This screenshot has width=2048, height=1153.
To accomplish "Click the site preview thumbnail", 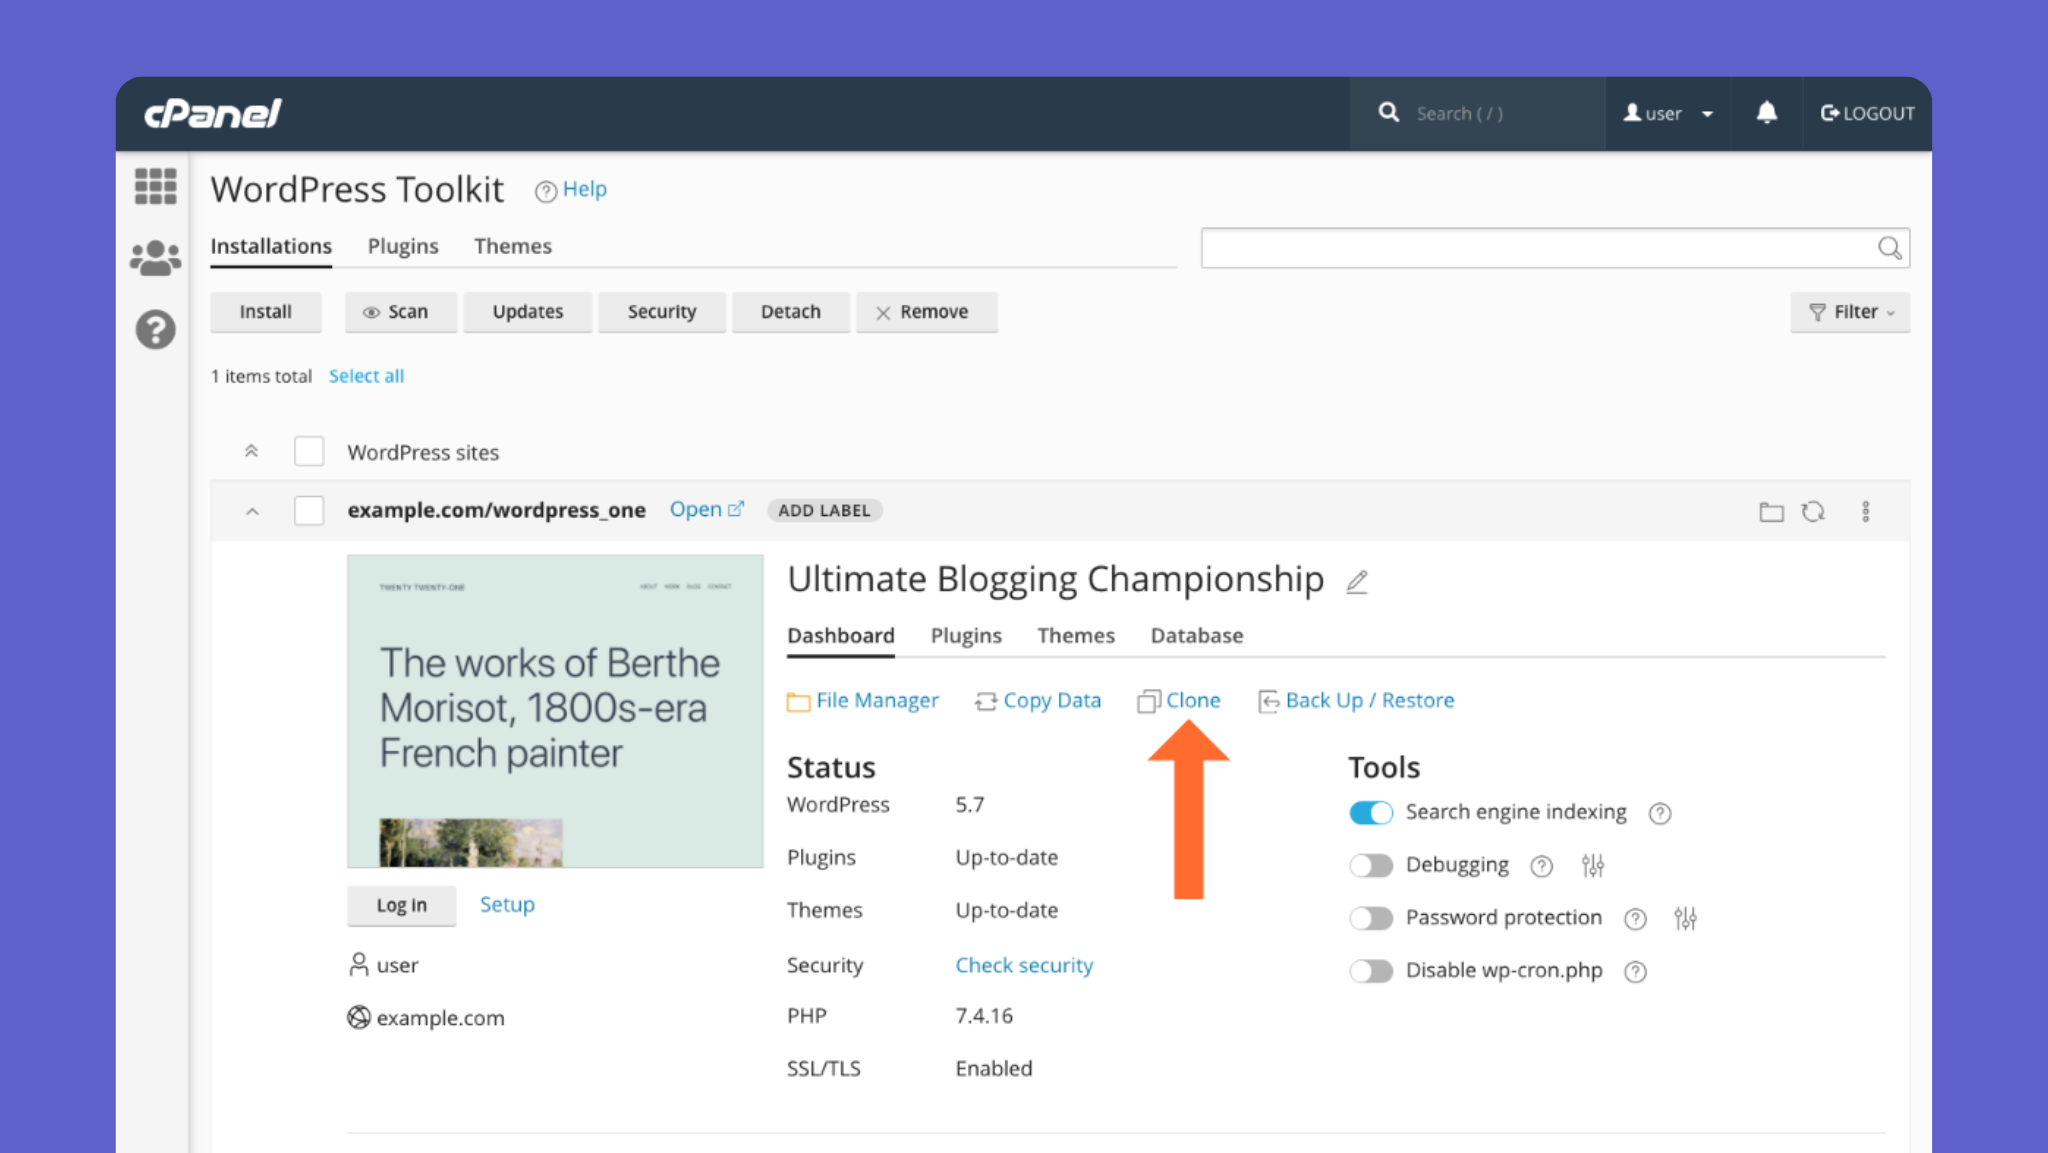I will coord(555,711).
